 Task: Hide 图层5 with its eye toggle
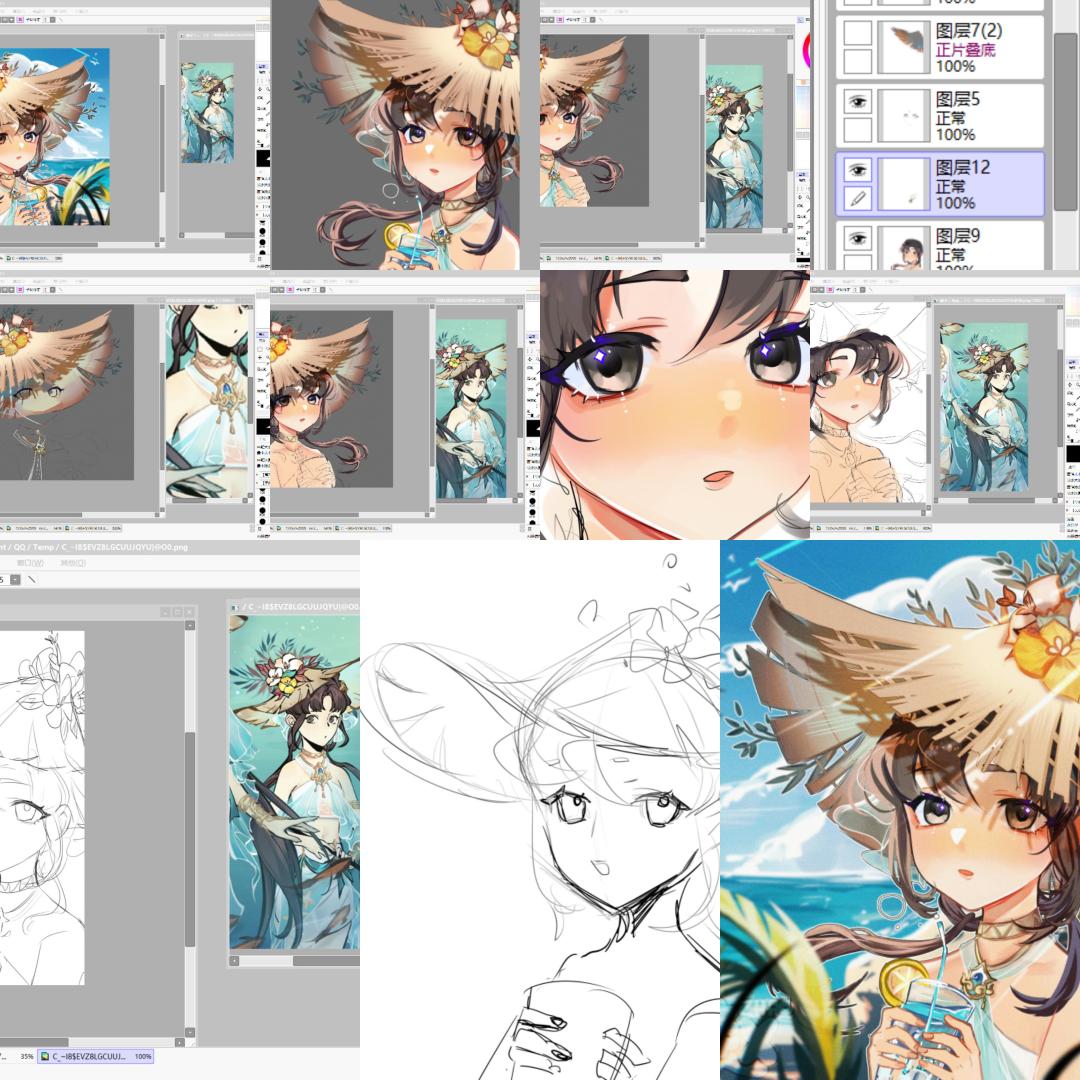click(857, 102)
